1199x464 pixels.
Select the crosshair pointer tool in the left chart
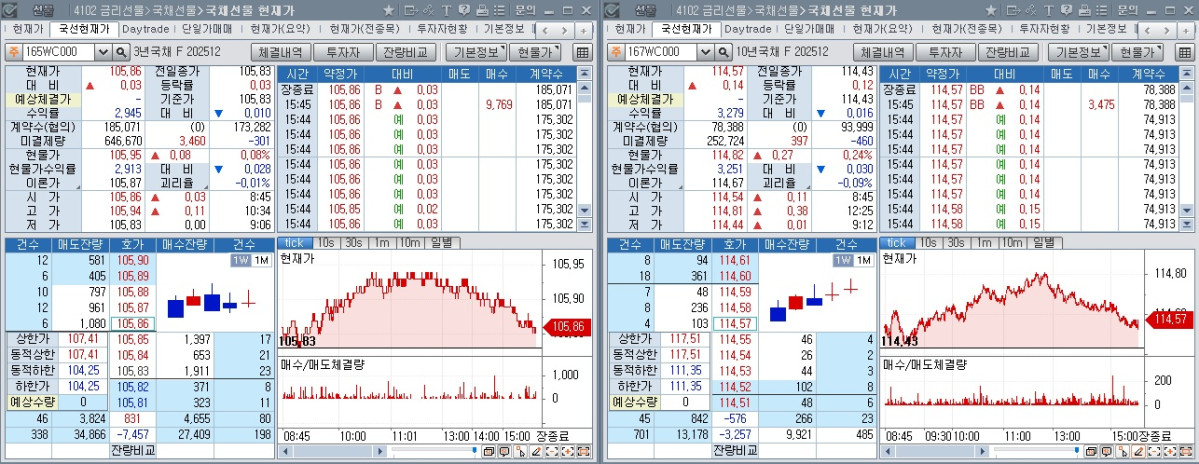coord(521,452)
